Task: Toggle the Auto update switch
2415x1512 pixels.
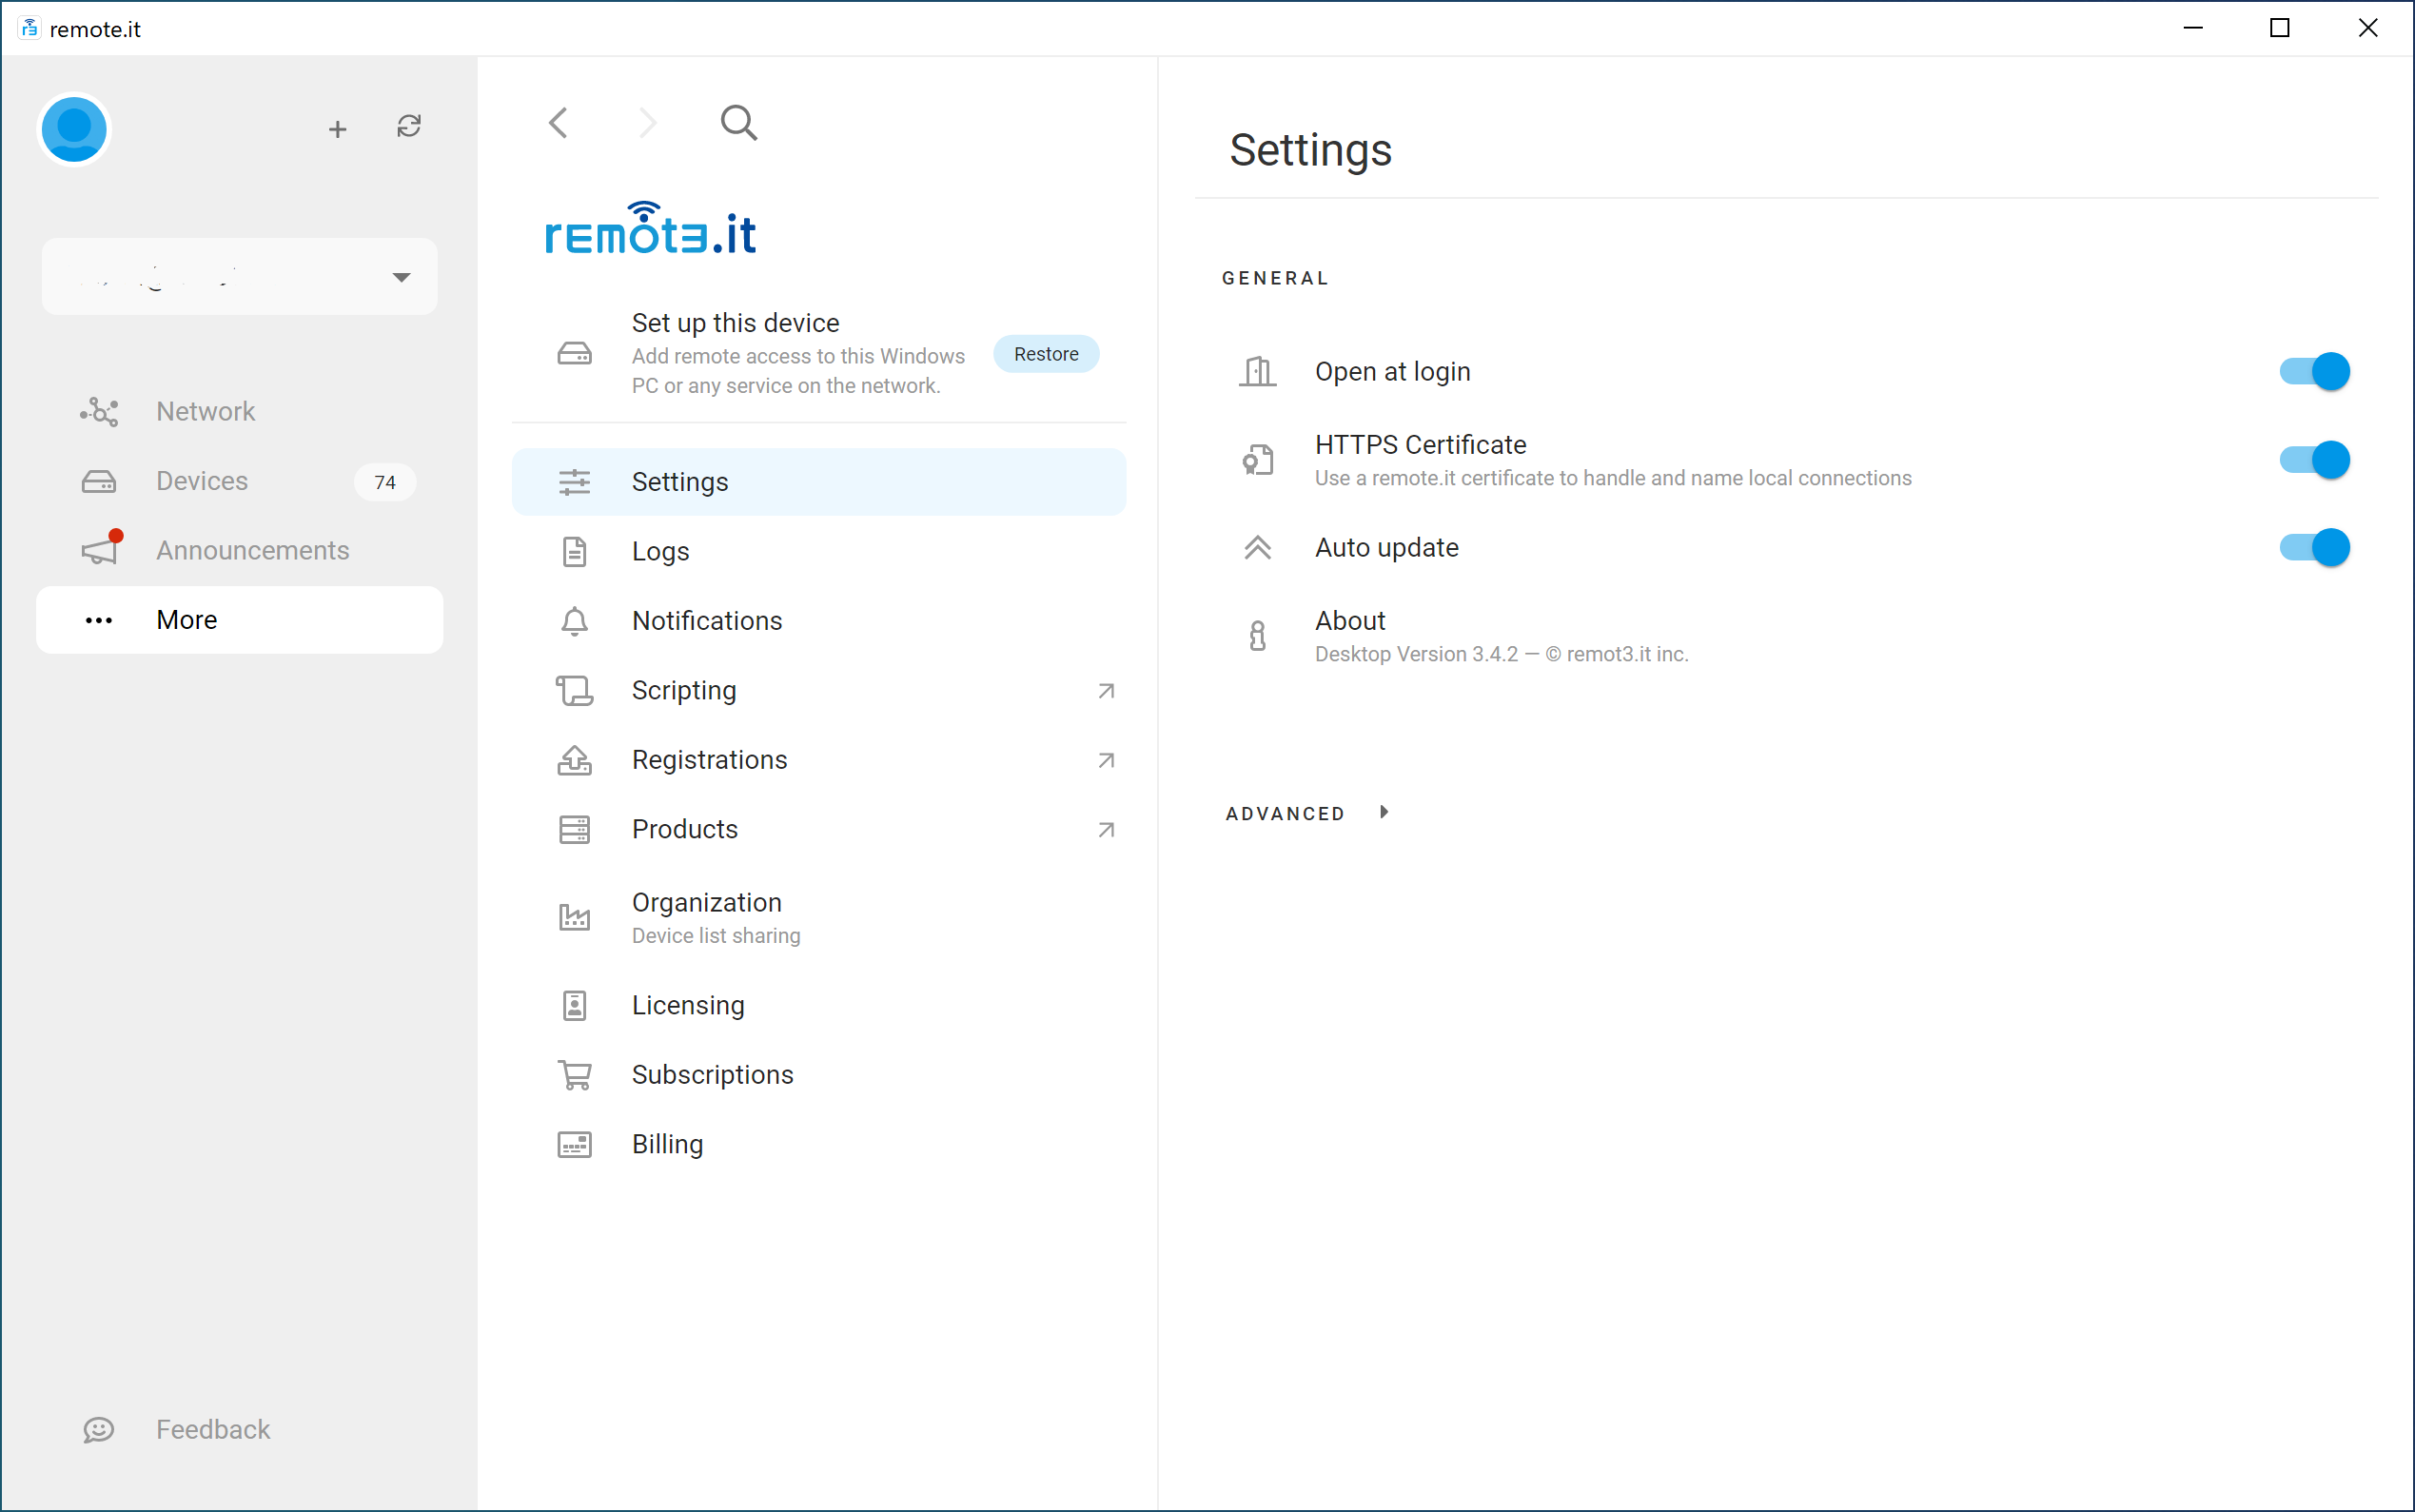Action: coord(2314,547)
